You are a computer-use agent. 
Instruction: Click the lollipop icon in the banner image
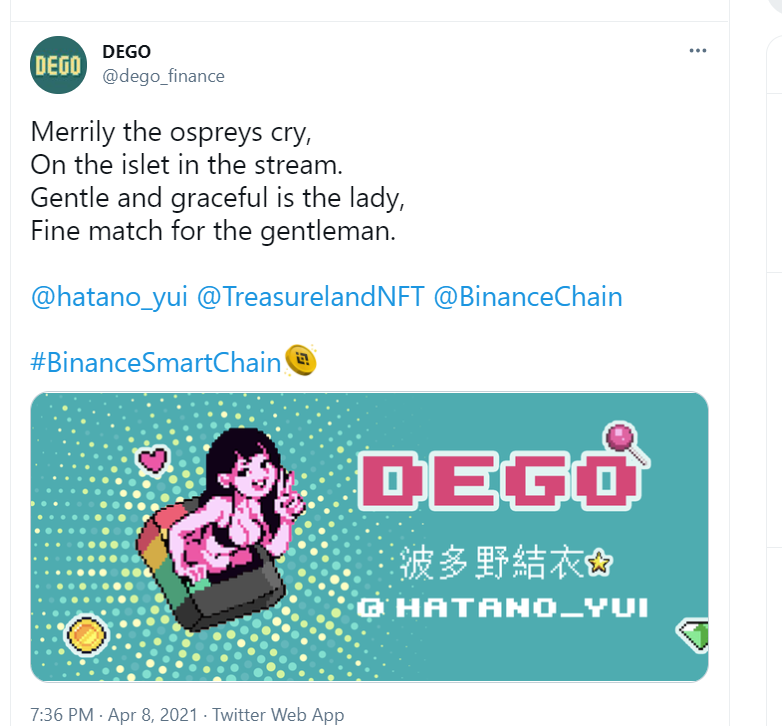[x=624, y=441]
